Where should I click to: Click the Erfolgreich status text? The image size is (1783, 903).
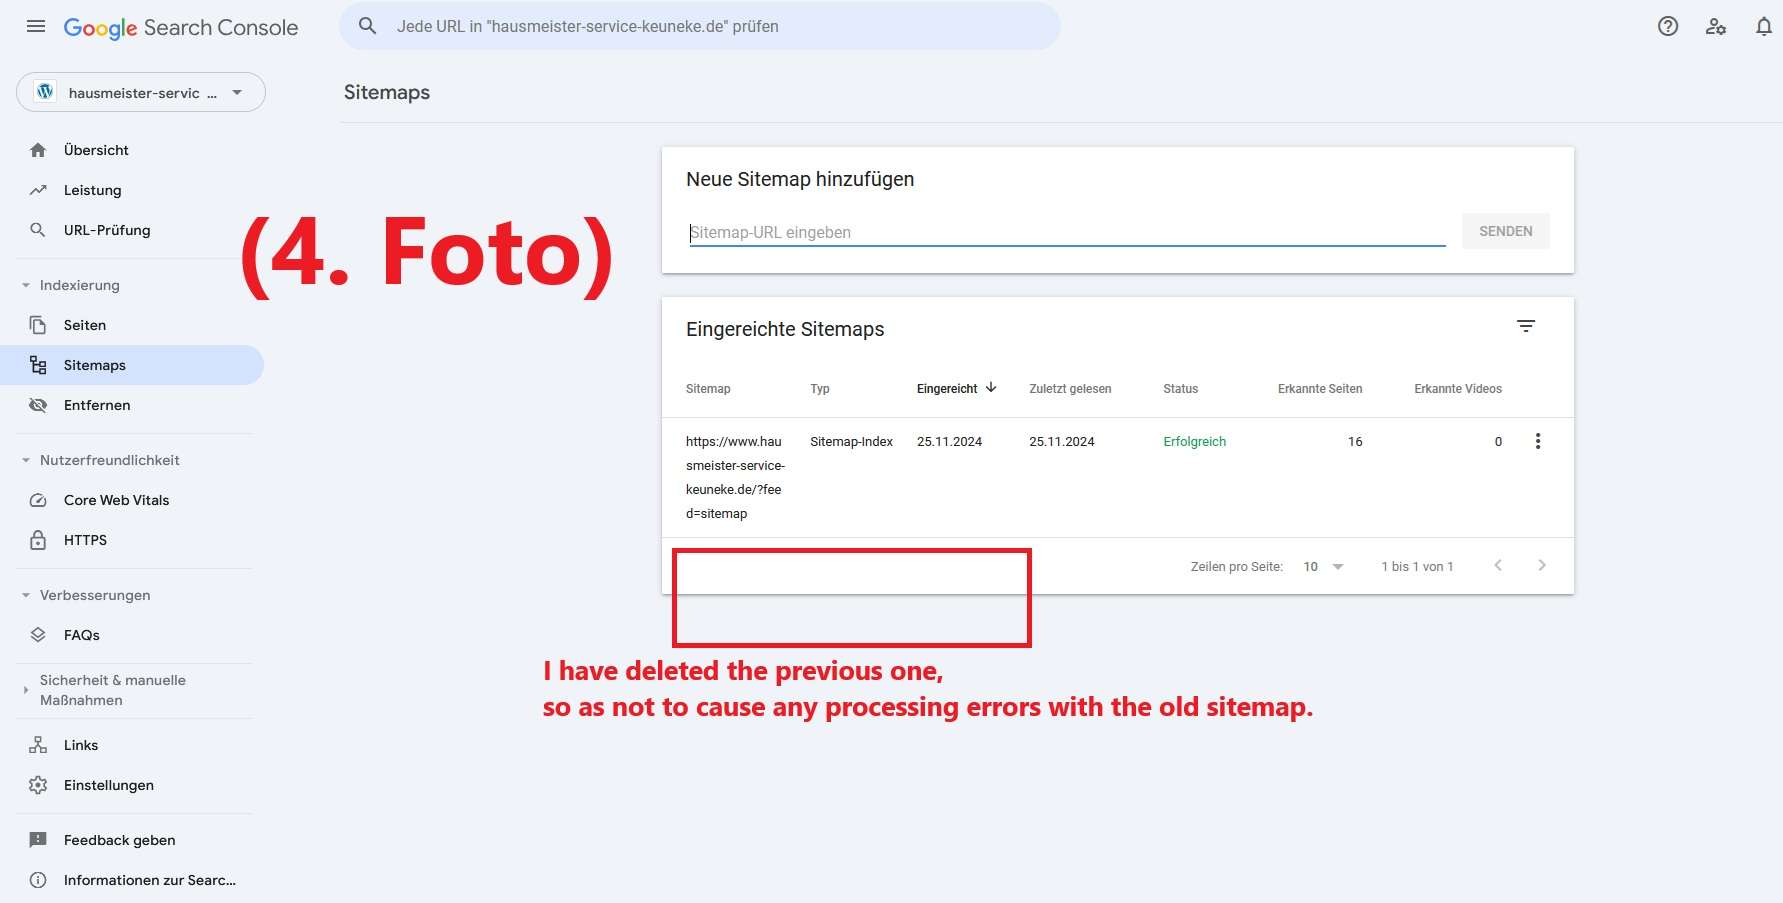coord(1194,441)
